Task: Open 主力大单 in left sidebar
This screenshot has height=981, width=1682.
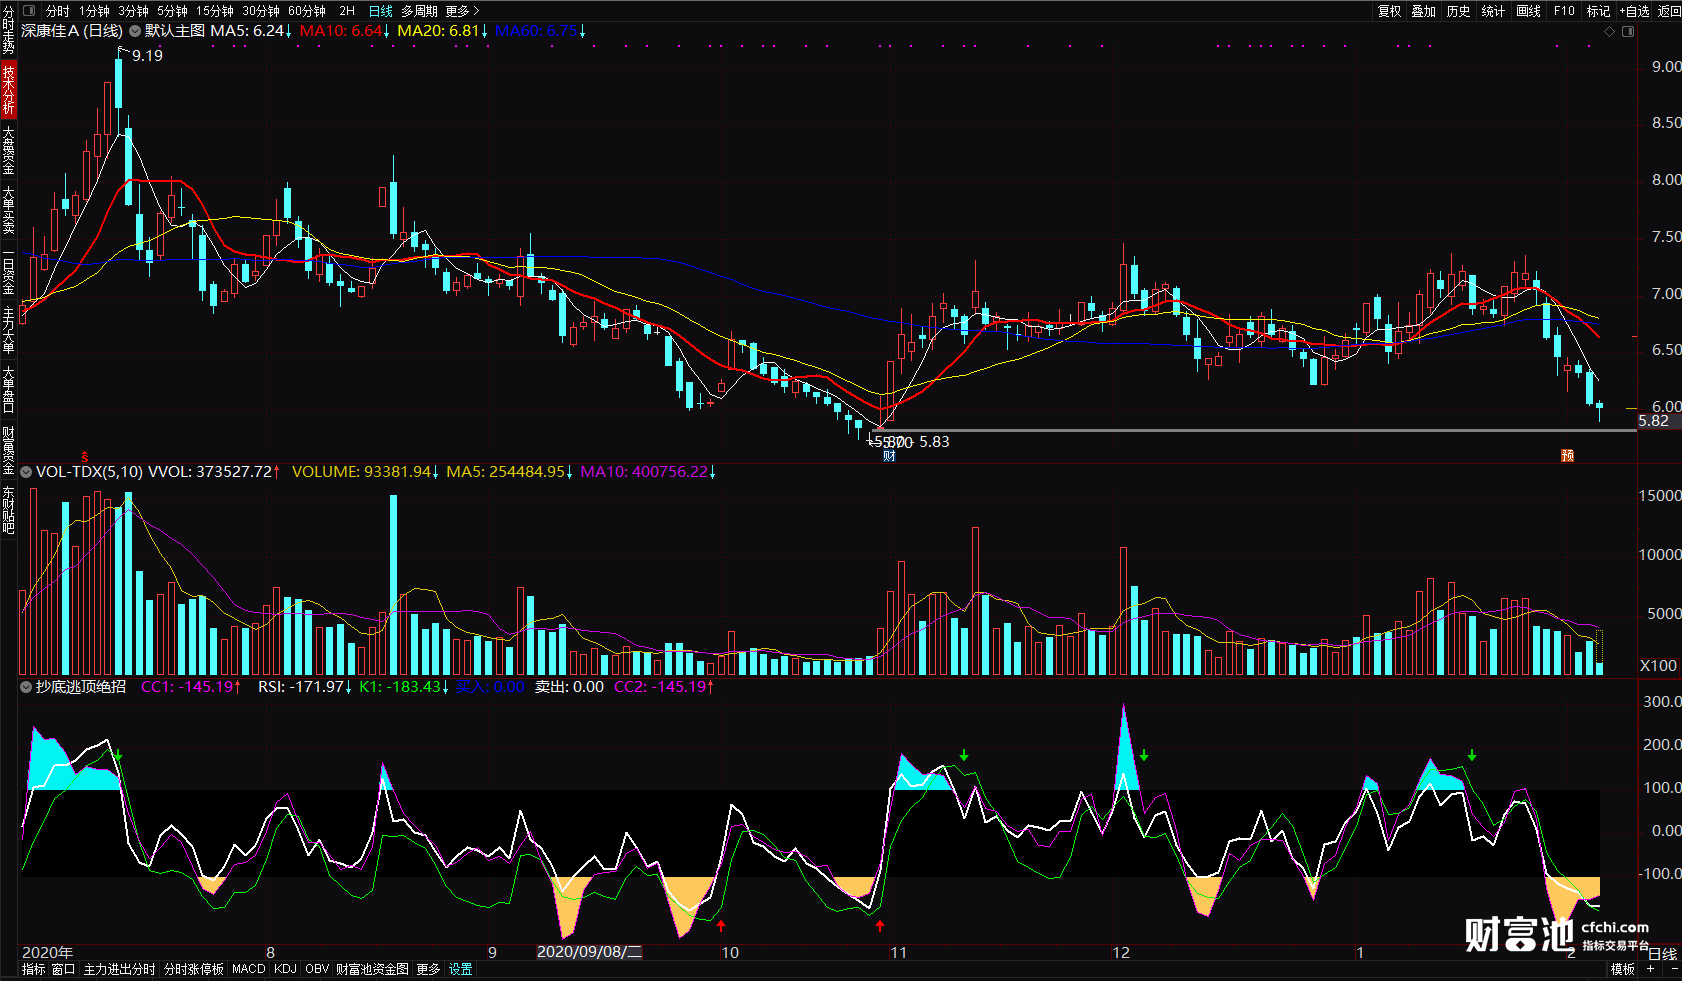Action: 8,329
